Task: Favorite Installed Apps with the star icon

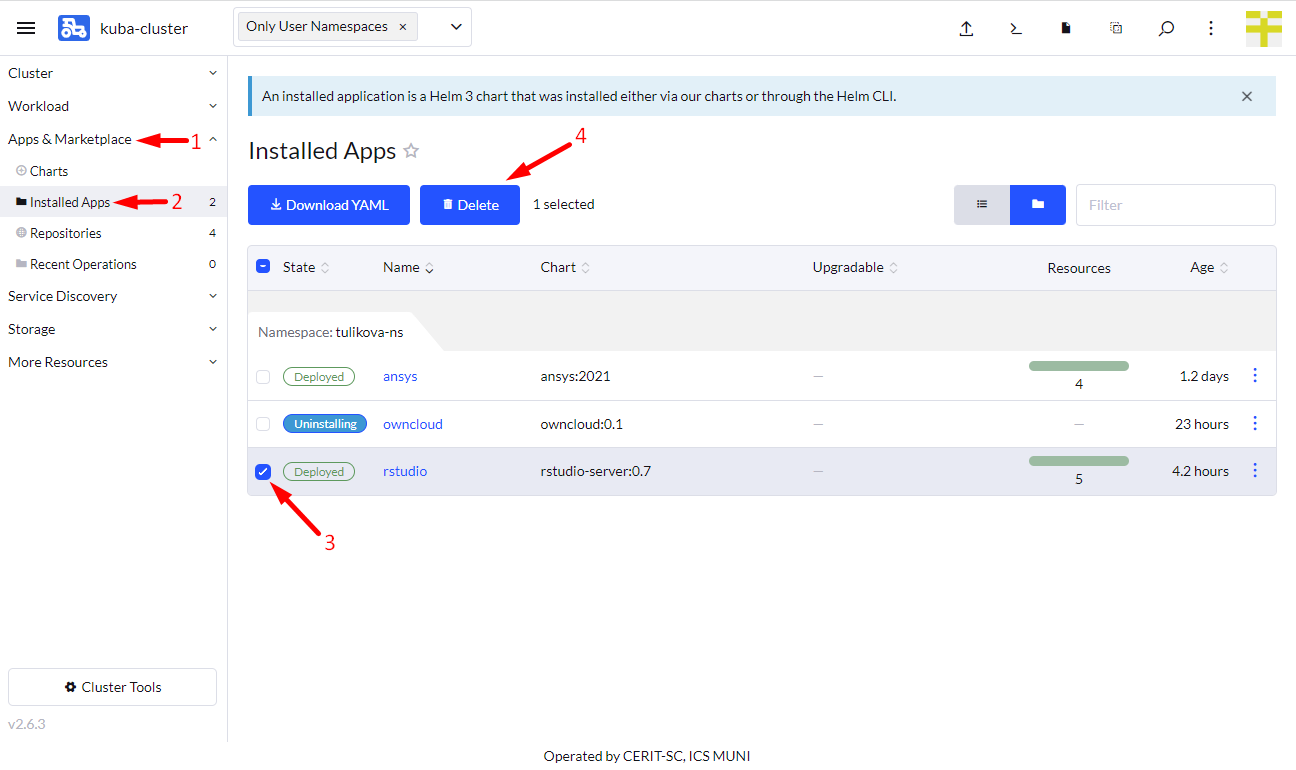Action: click(411, 151)
